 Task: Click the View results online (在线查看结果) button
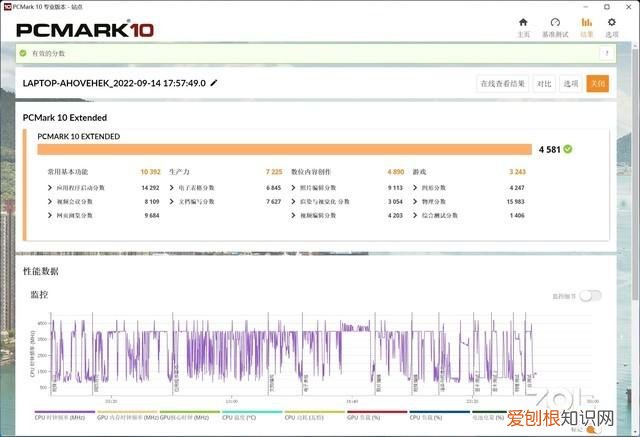502,84
